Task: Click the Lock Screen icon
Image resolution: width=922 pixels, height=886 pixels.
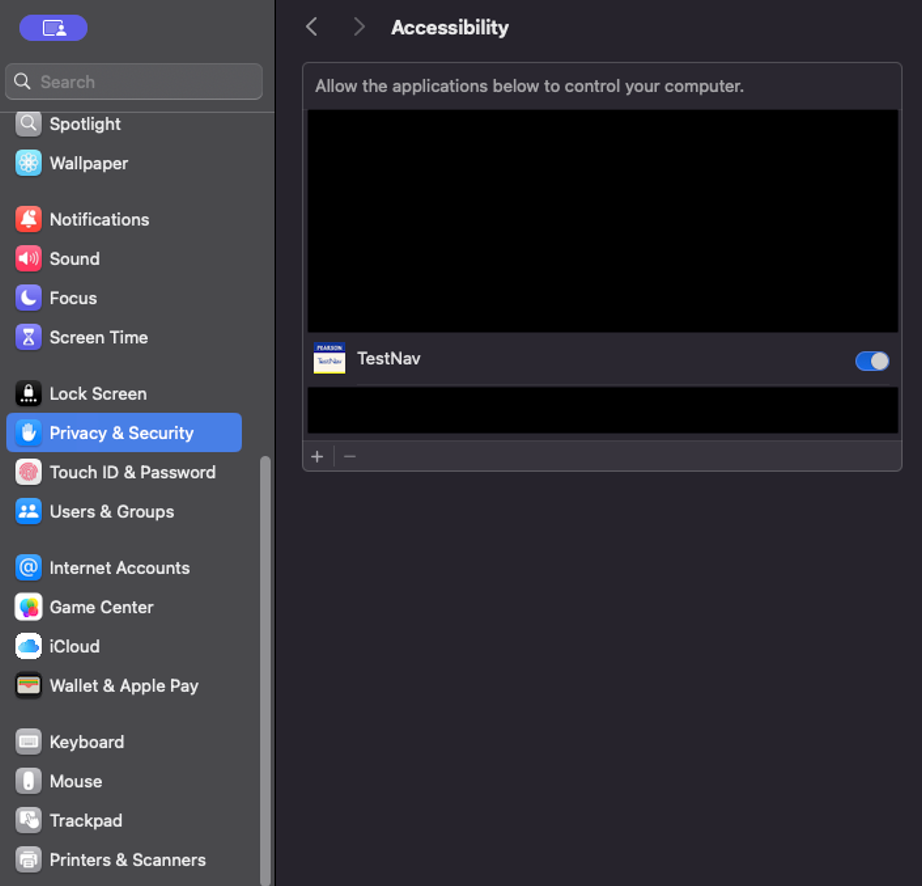Action: [28, 393]
